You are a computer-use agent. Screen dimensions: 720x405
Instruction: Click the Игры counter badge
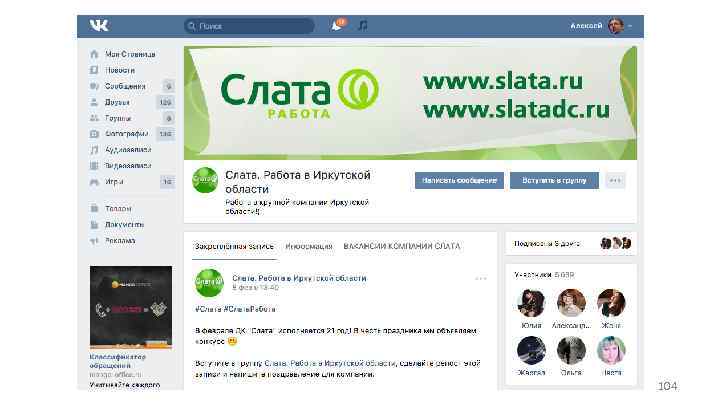[168, 182]
